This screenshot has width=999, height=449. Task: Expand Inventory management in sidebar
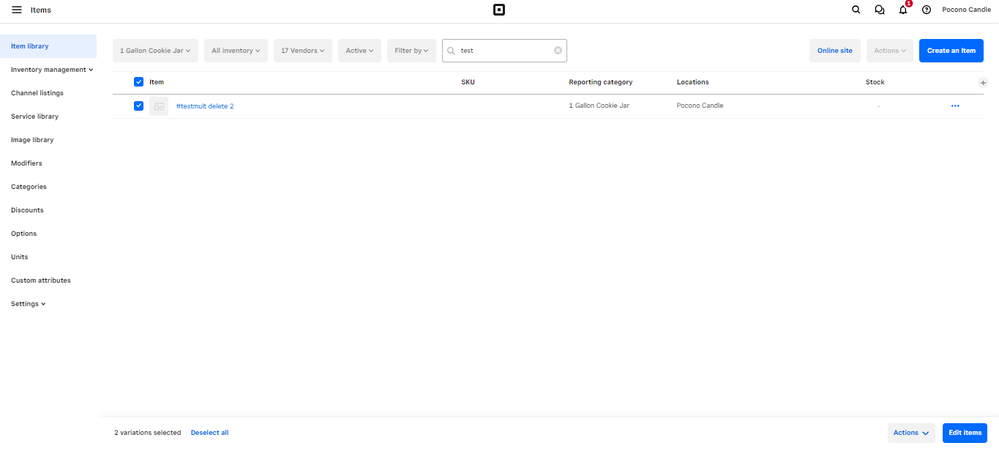pos(52,70)
